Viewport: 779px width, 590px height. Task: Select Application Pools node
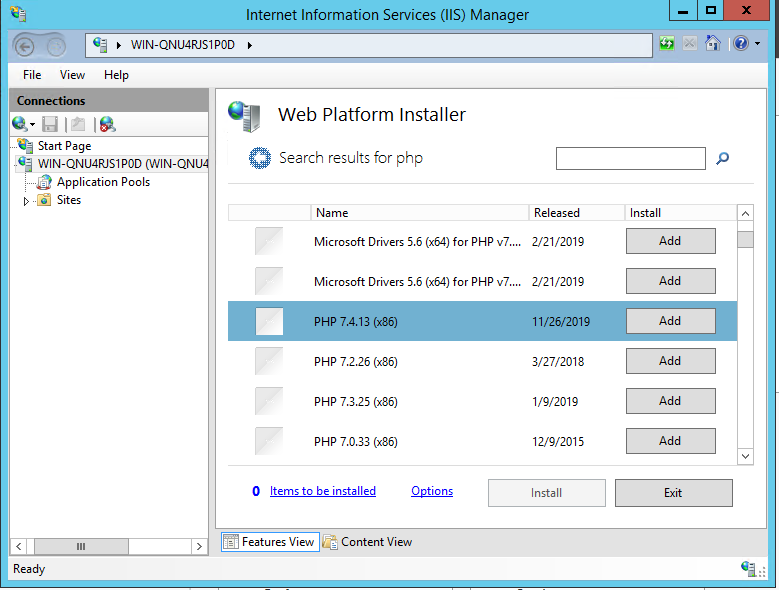point(103,182)
